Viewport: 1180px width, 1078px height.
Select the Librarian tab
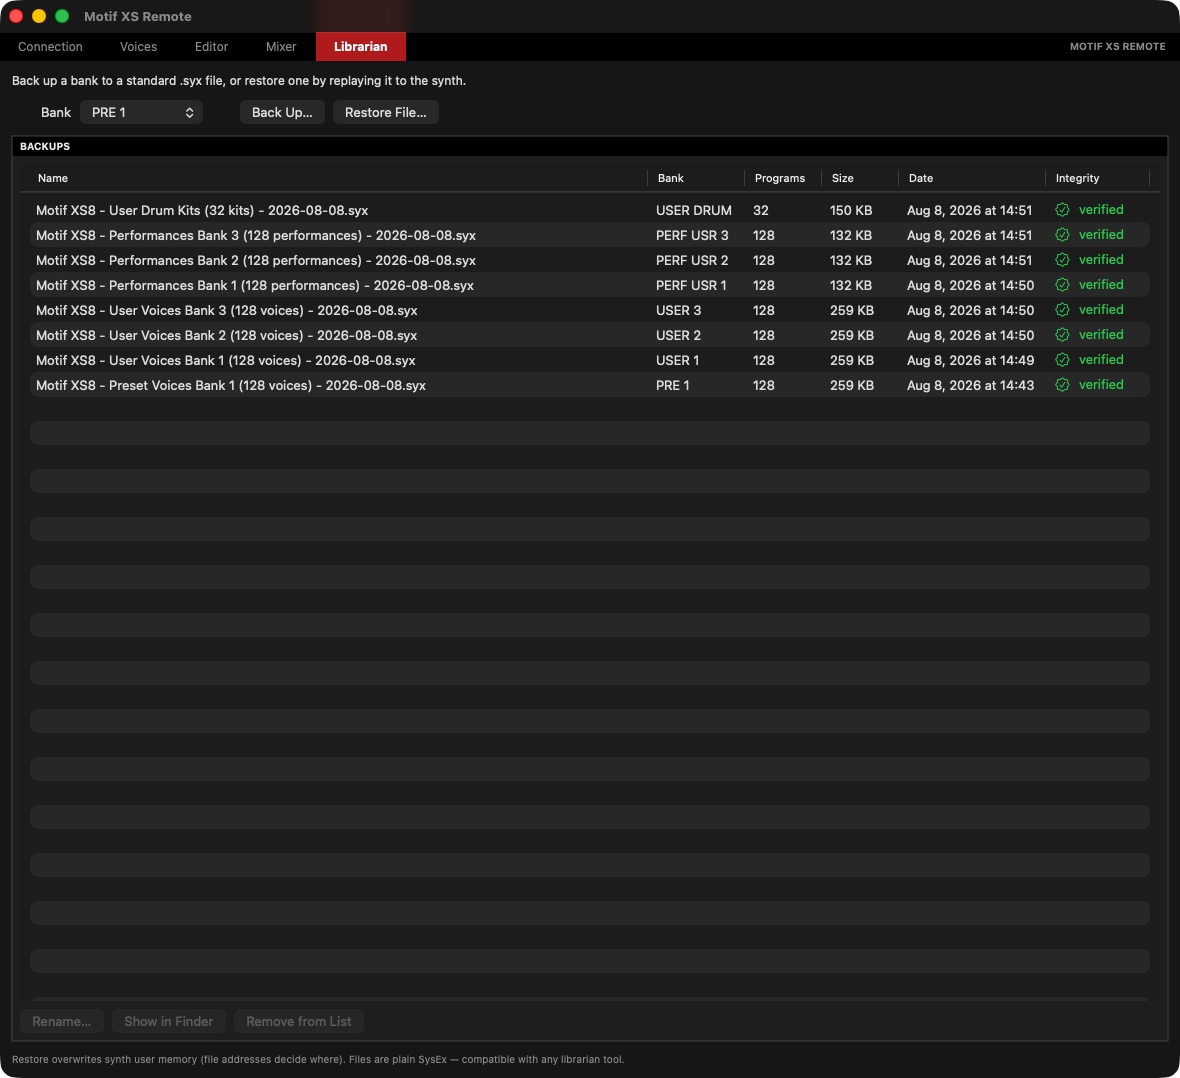point(360,47)
